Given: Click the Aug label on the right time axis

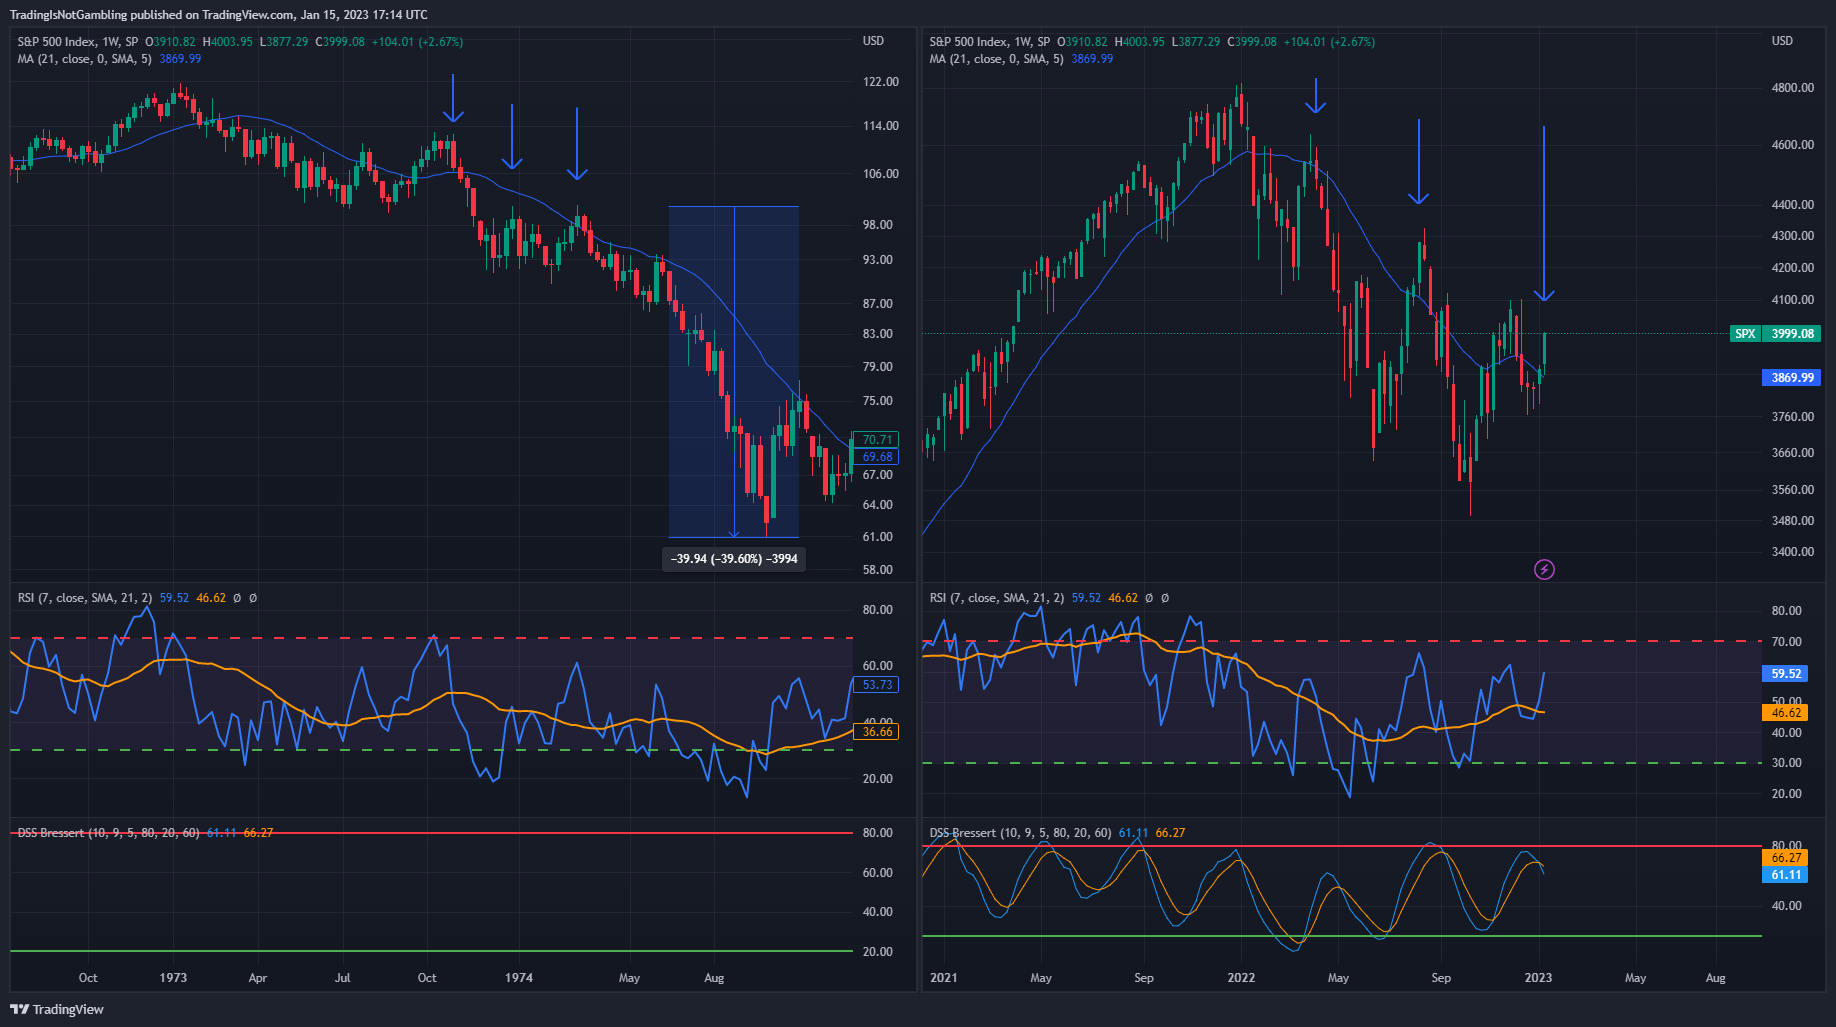Looking at the screenshot, I should (1716, 978).
